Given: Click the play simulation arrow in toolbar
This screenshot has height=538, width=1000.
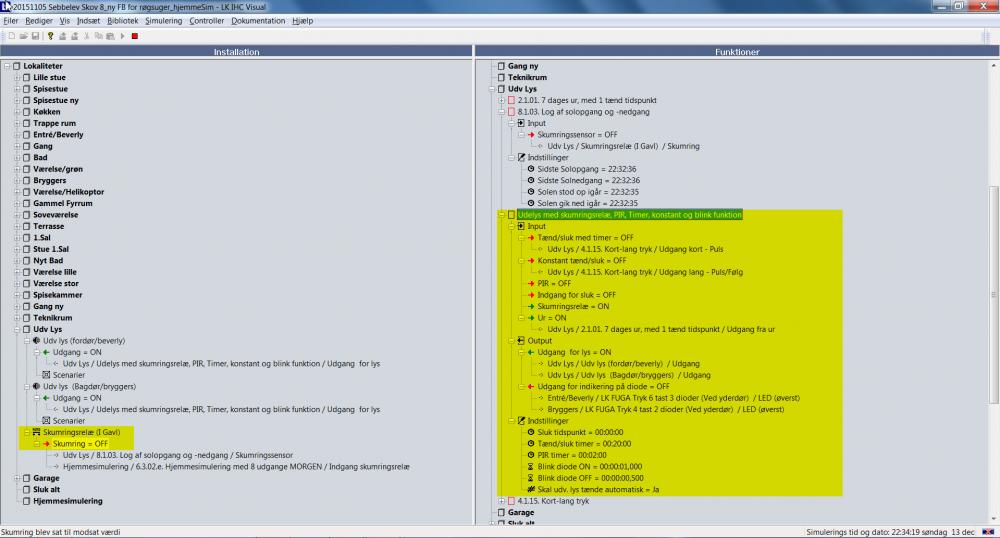Looking at the screenshot, I should click(x=122, y=36).
